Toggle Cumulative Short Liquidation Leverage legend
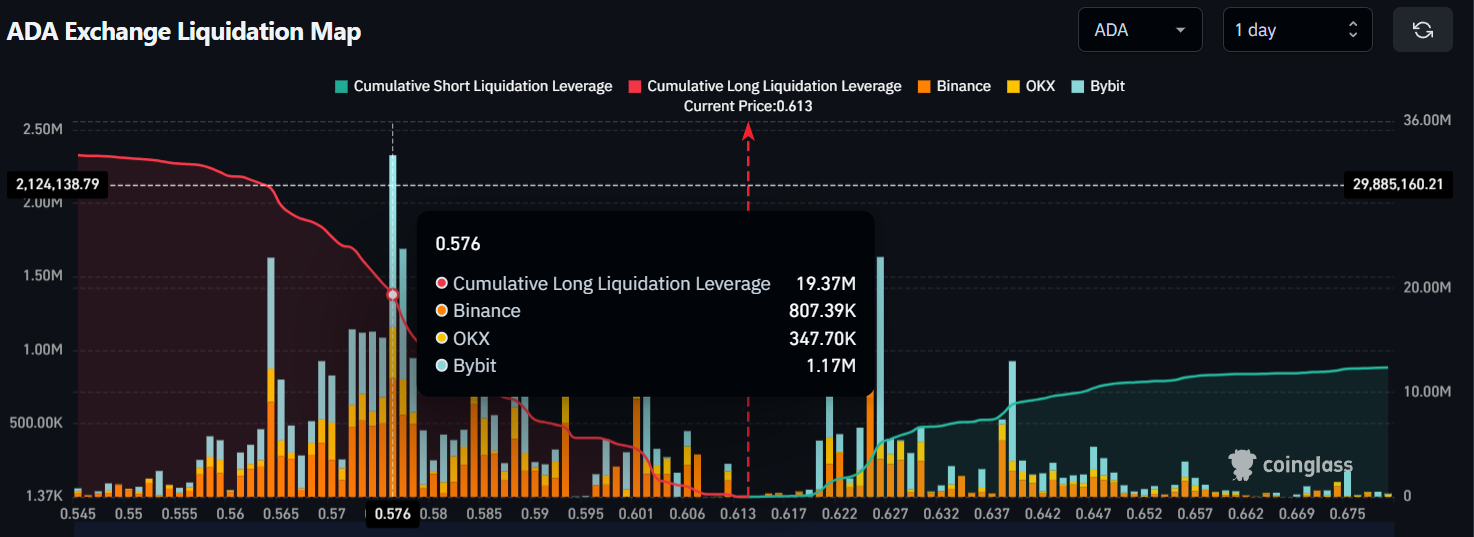This screenshot has width=1474, height=537. point(473,86)
